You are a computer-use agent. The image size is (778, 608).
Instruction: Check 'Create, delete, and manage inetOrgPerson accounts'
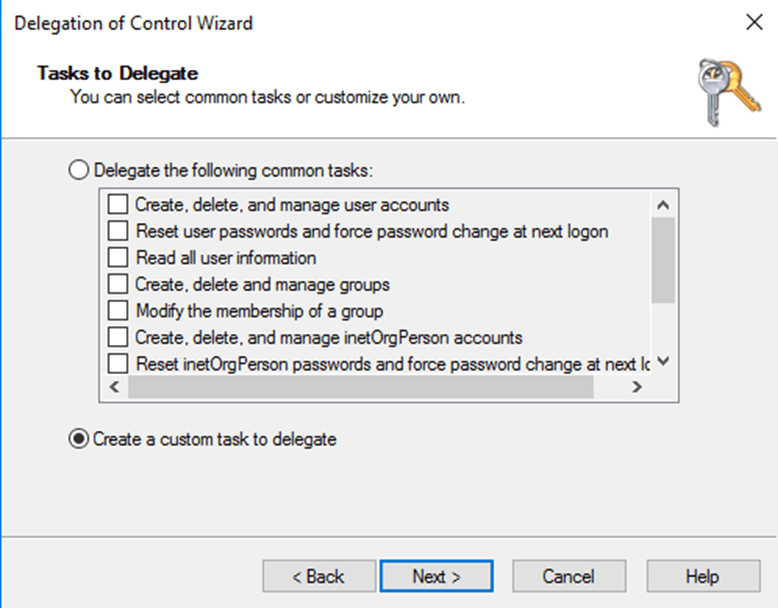pos(118,337)
